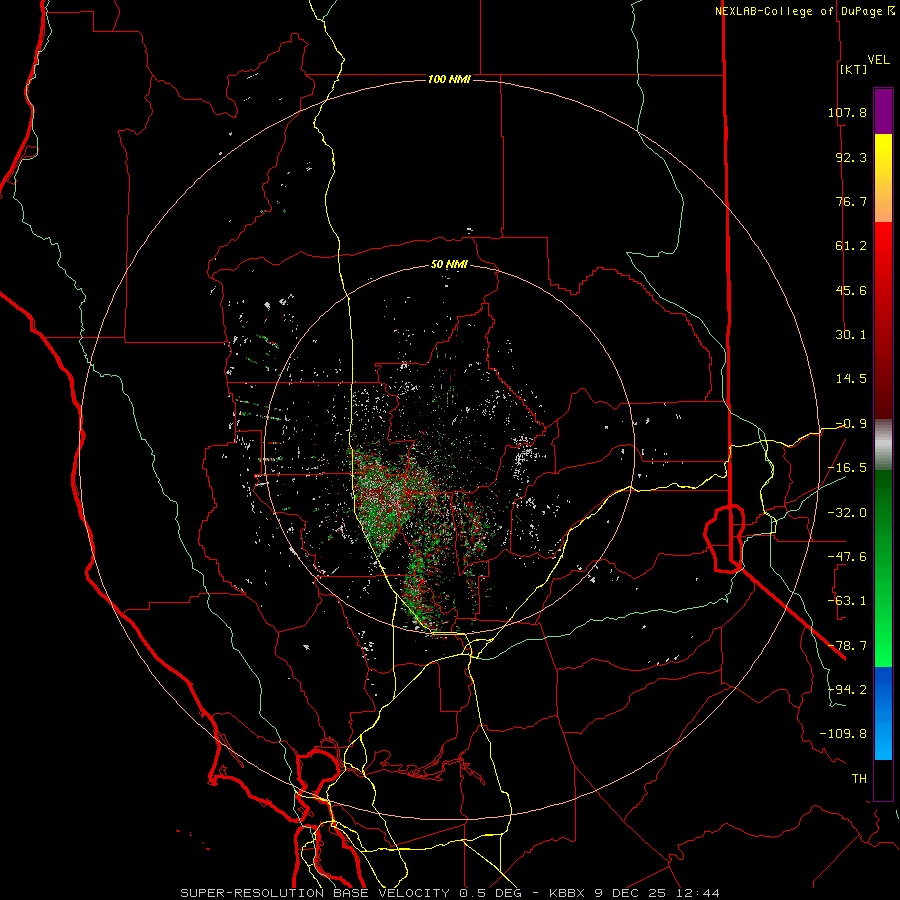This screenshot has height=900, width=900.
Task: Click the TH legend label
Action: point(859,778)
